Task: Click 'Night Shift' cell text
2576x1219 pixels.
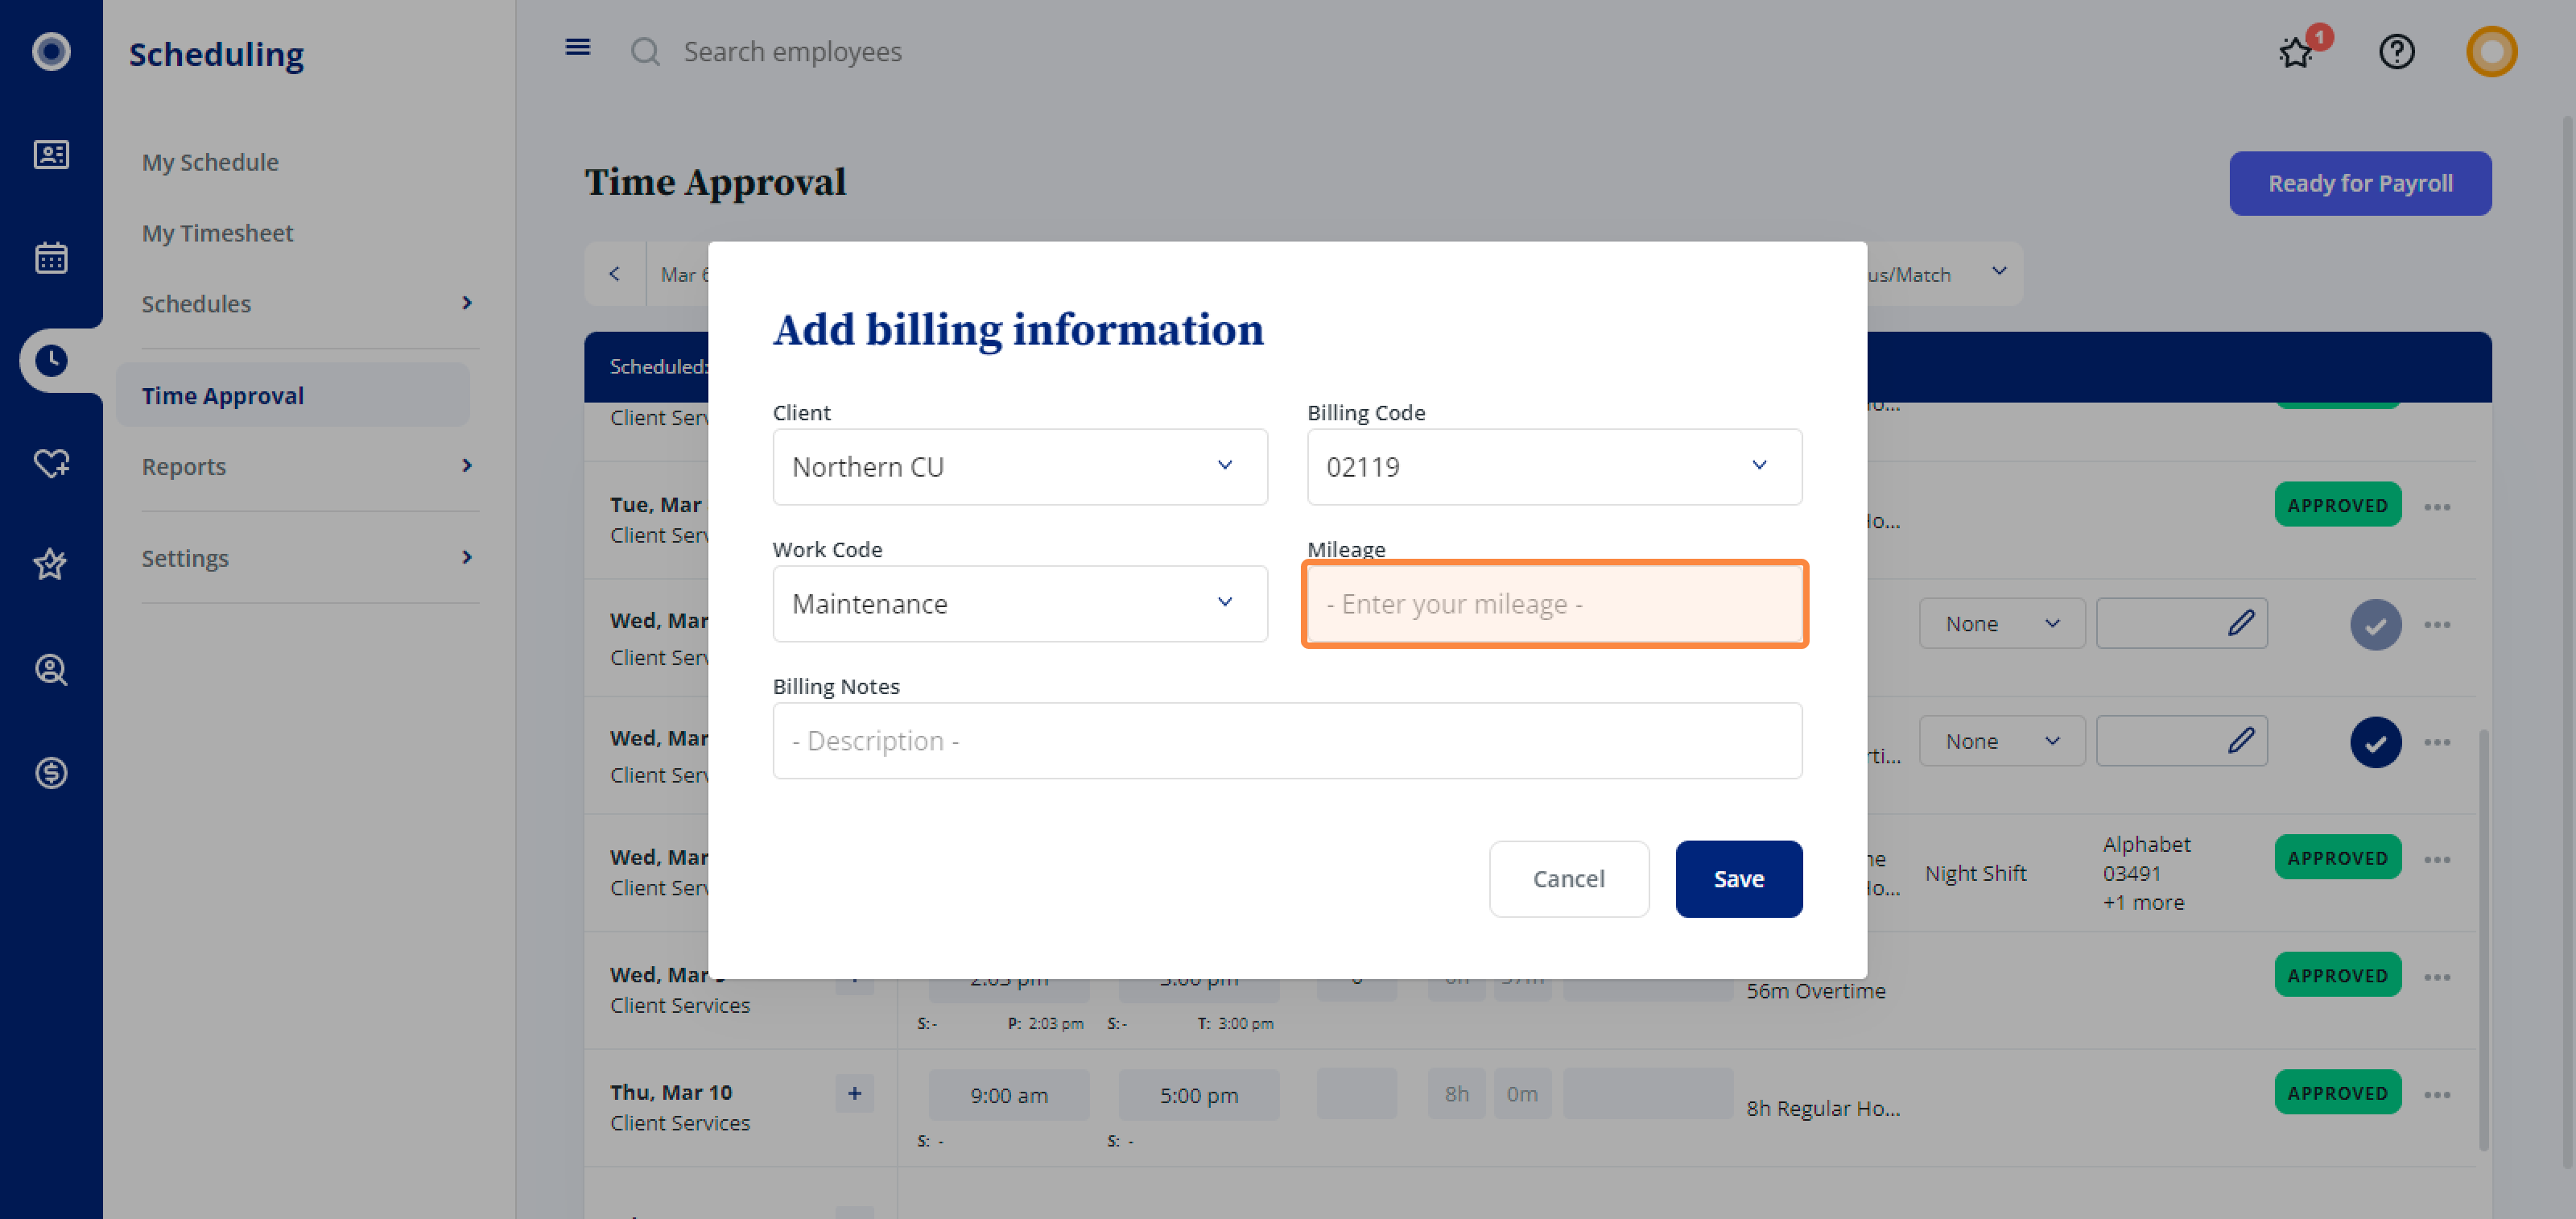Action: tap(1975, 873)
